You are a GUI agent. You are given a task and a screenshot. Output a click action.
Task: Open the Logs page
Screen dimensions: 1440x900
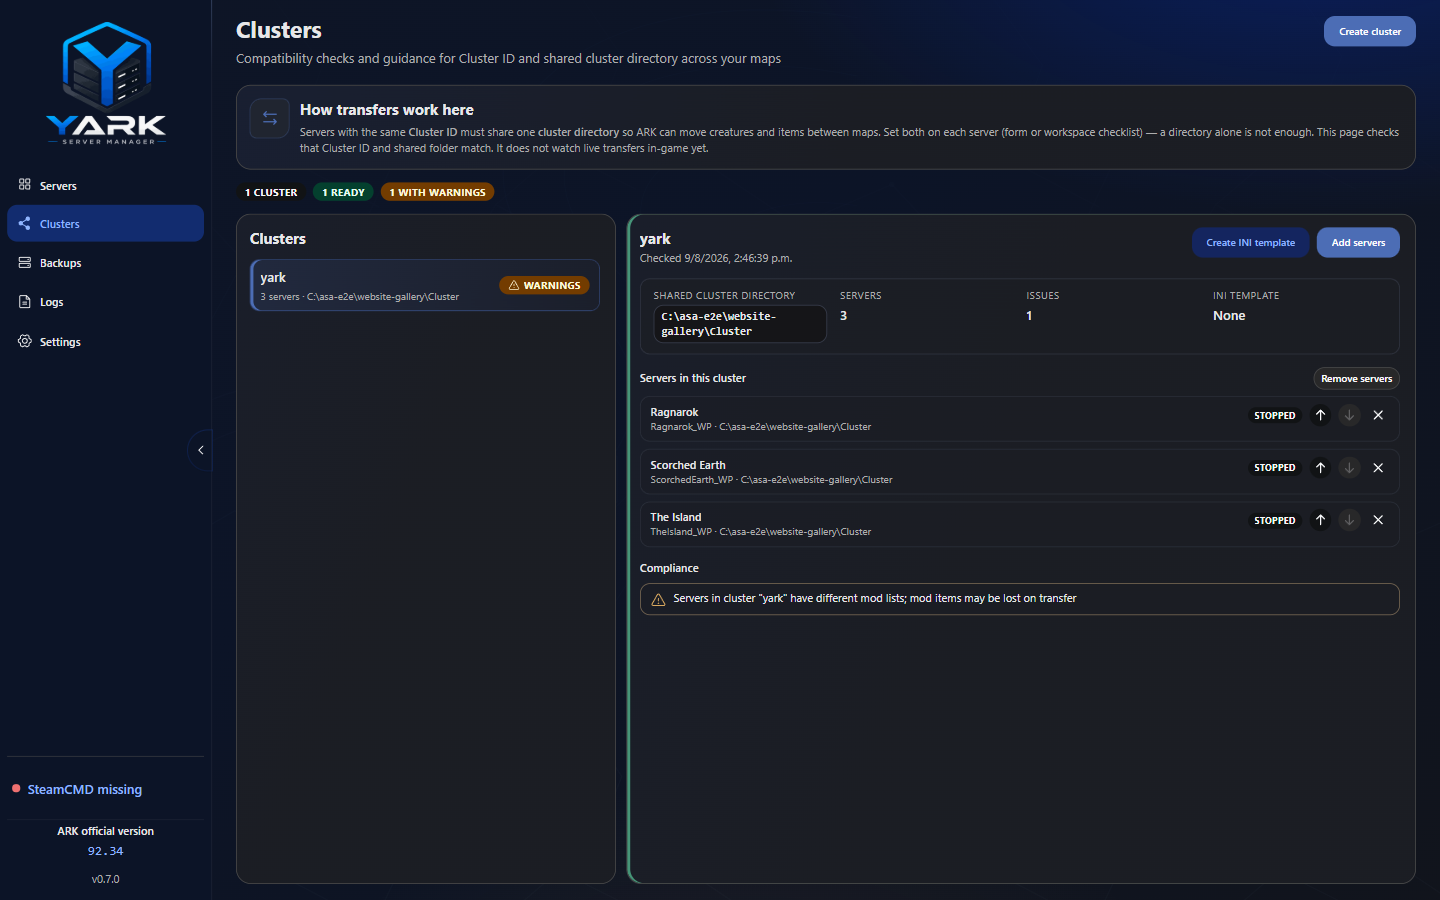[105, 301]
